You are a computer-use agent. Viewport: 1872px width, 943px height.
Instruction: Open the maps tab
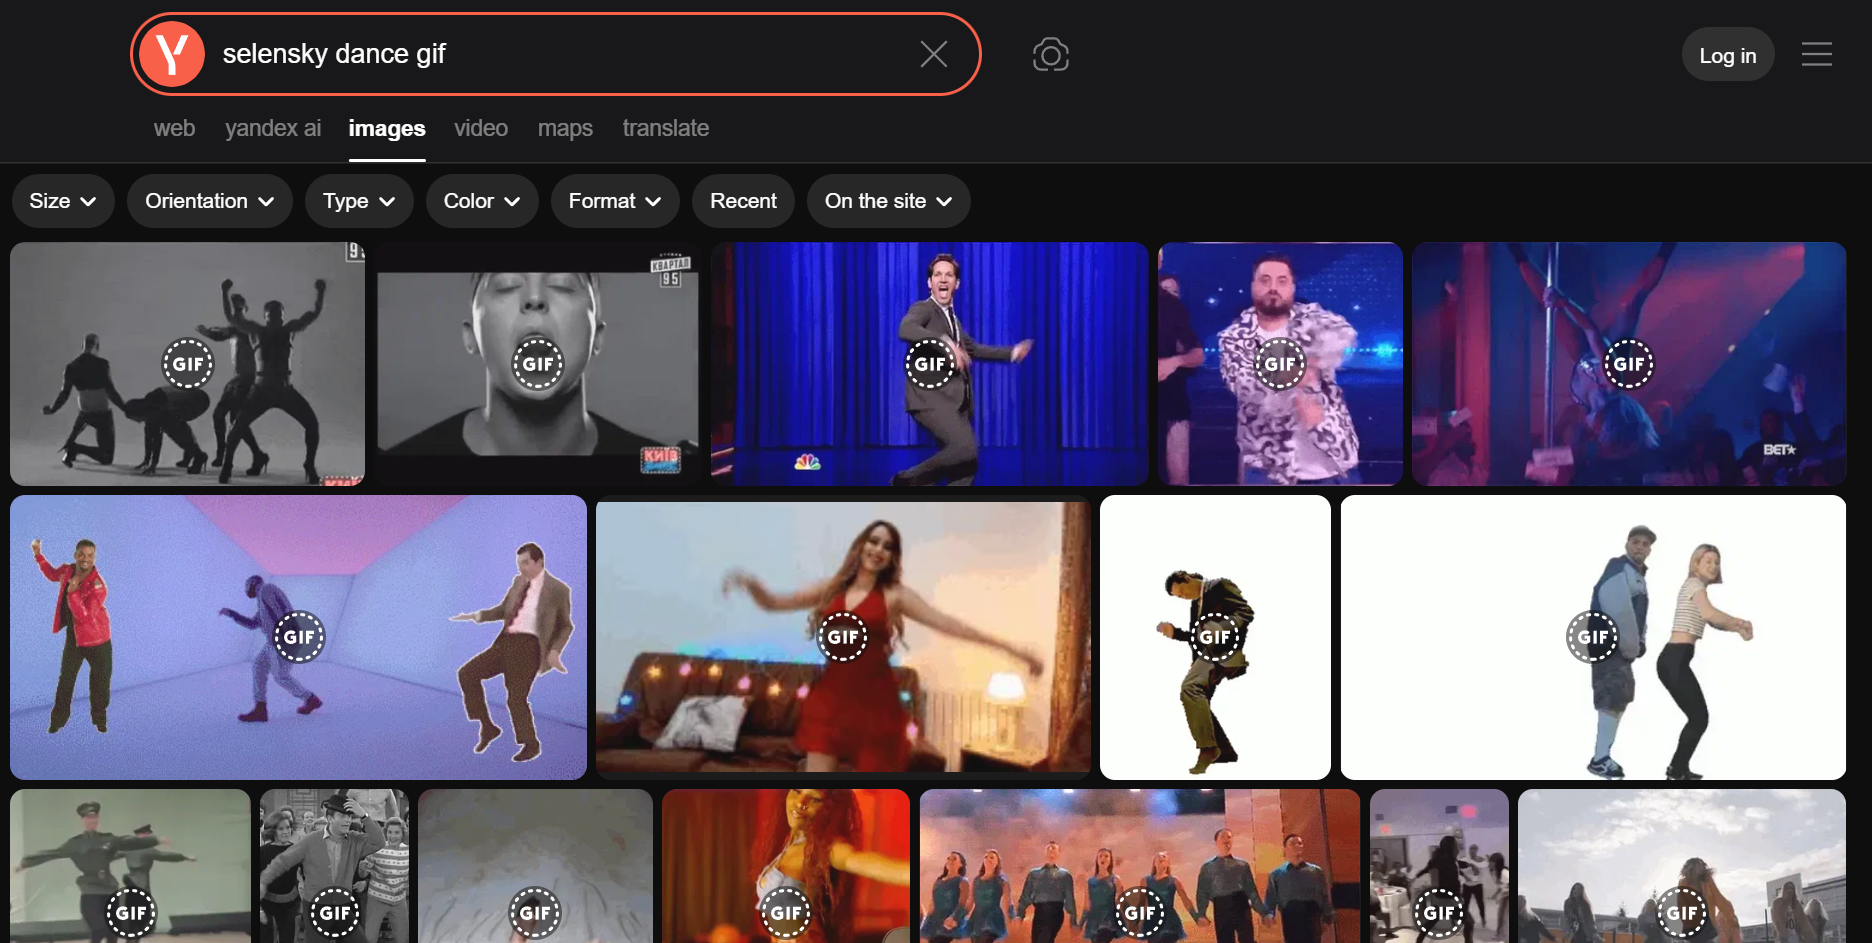tap(565, 128)
